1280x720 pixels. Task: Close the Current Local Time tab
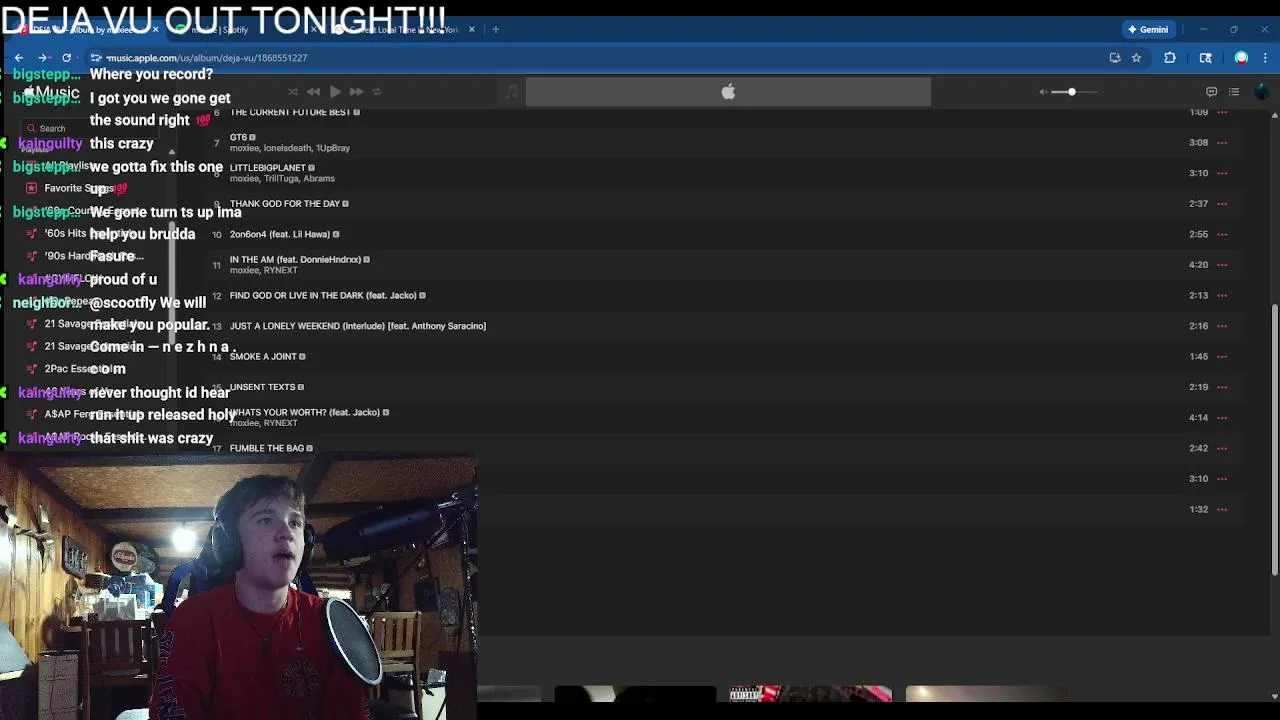(472, 30)
